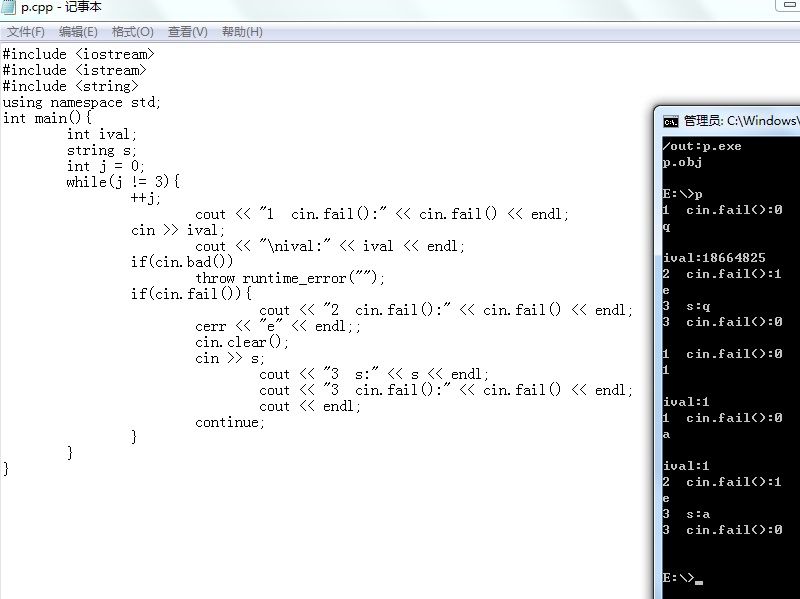The width and height of the screenshot is (800, 599).
Task: Click the continue; statement
Action: [x=230, y=422]
